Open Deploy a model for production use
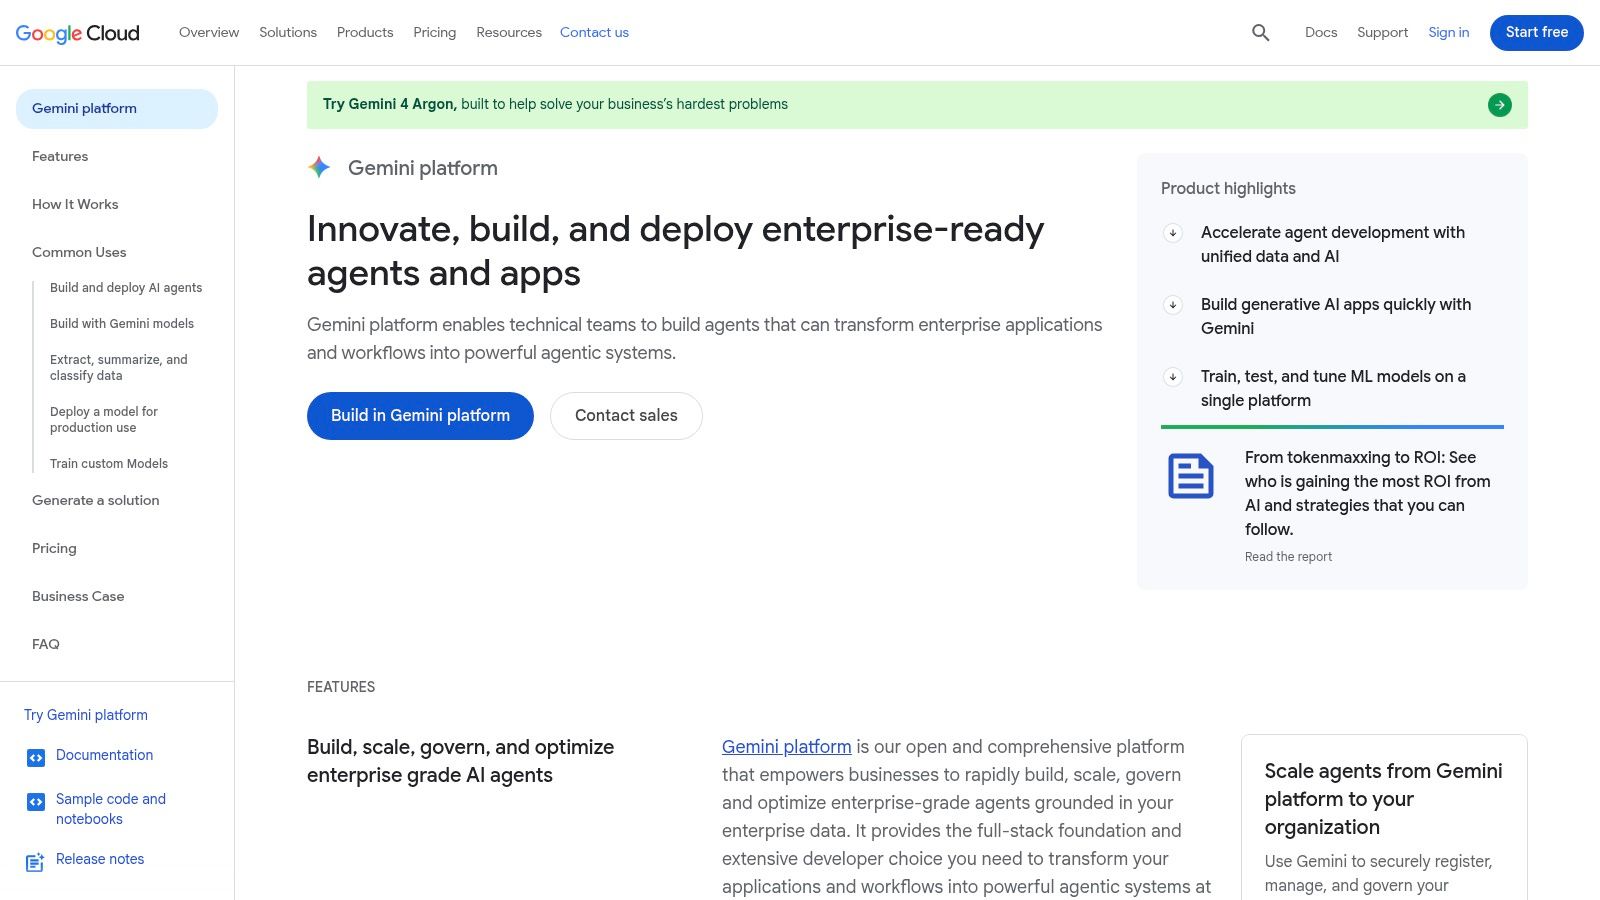Viewport: 1600px width, 900px height. pos(104,420)
